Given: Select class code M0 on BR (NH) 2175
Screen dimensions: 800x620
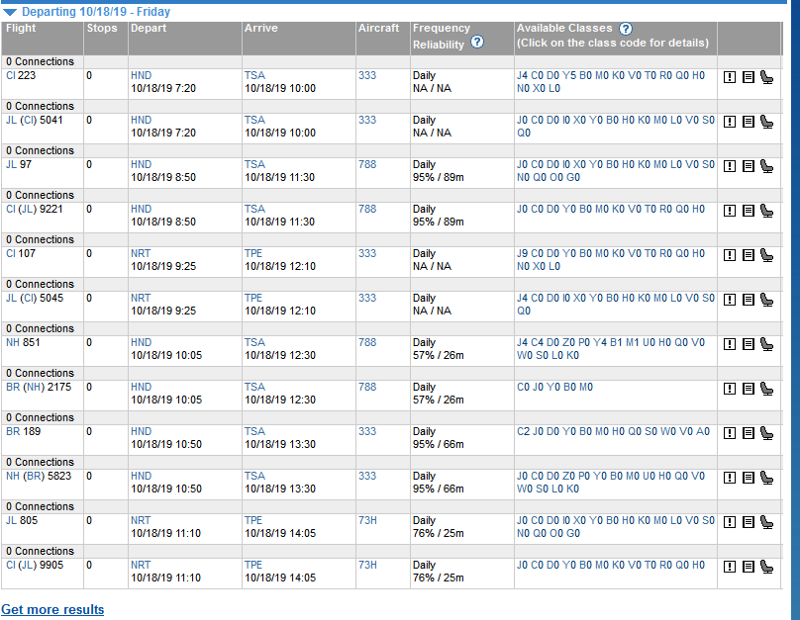Looking at the screenshot, I should [586, 387].
